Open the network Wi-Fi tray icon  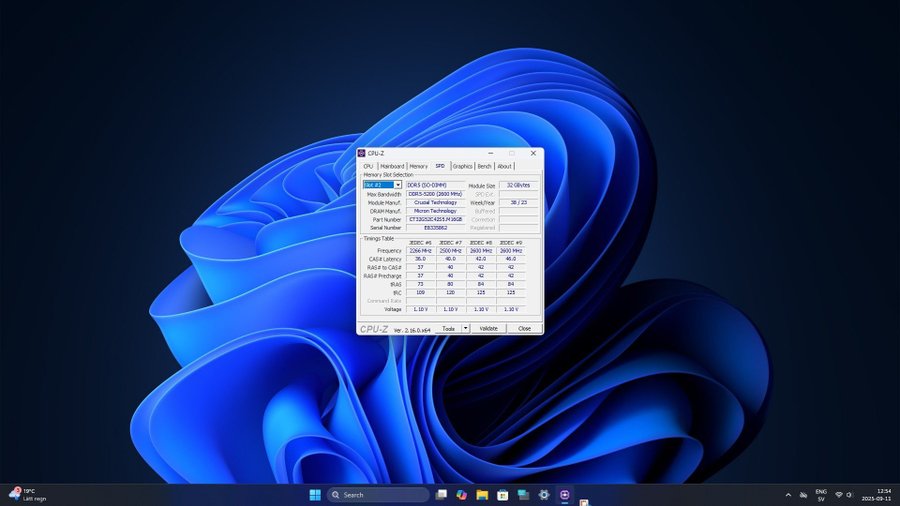coord(839,495)
